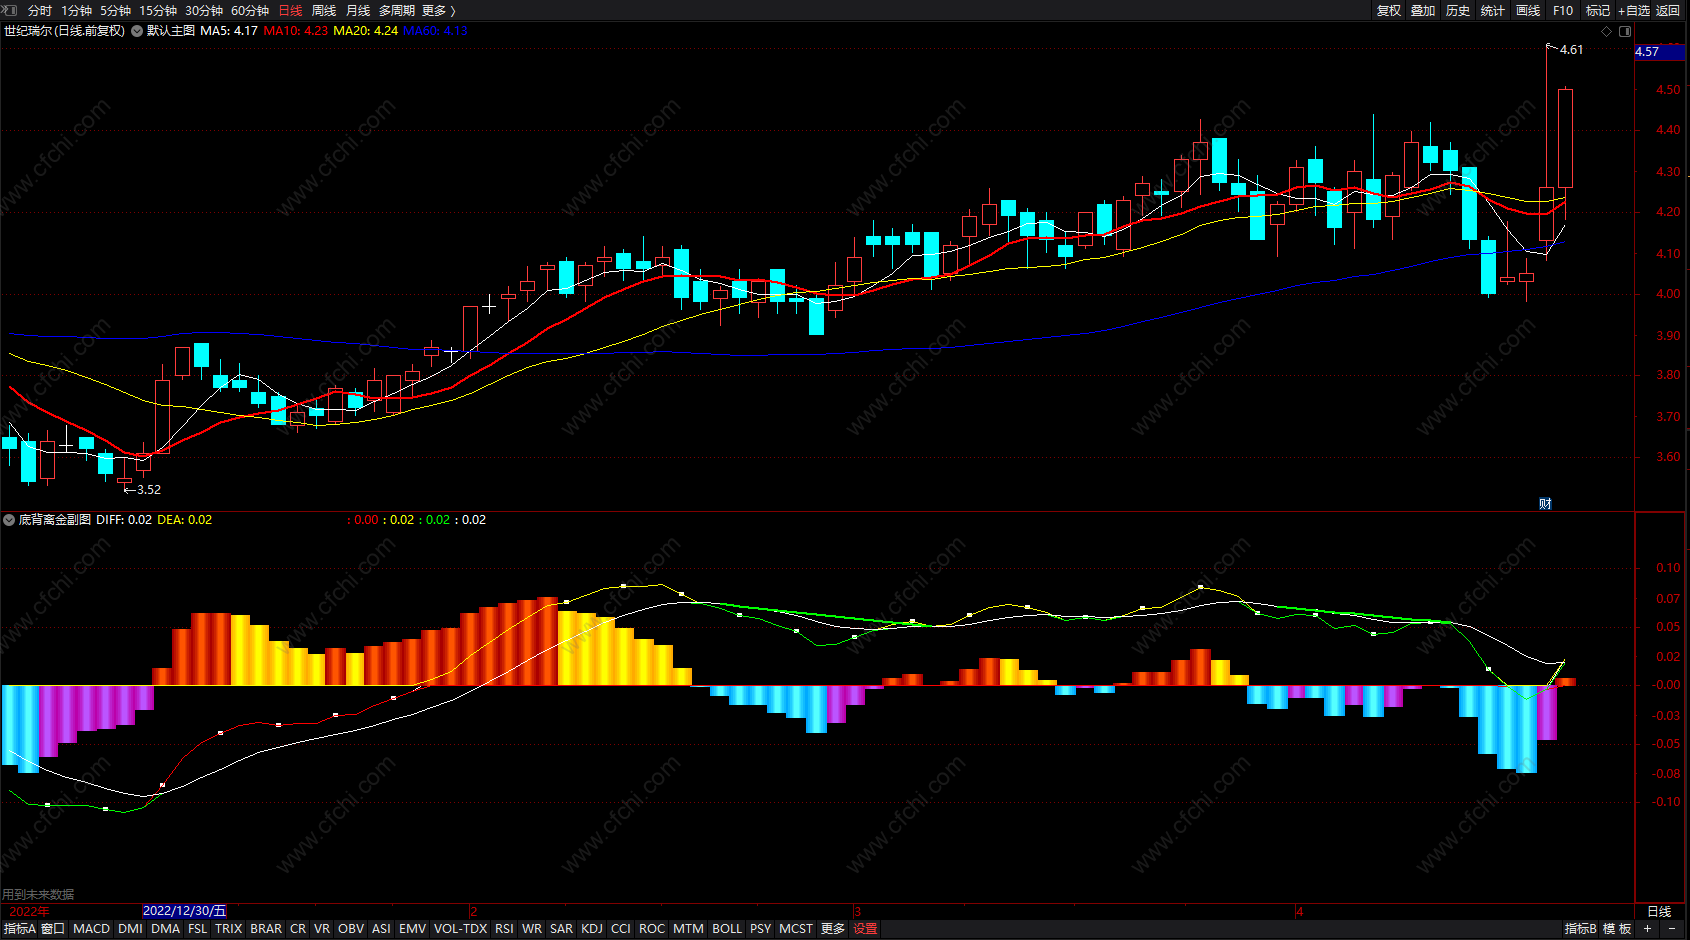Image resolution: width=1690 pixels, height=940 pixels.
Task: Switch sub-chart to RSI indicator
Action: click(x=504, y=929)
